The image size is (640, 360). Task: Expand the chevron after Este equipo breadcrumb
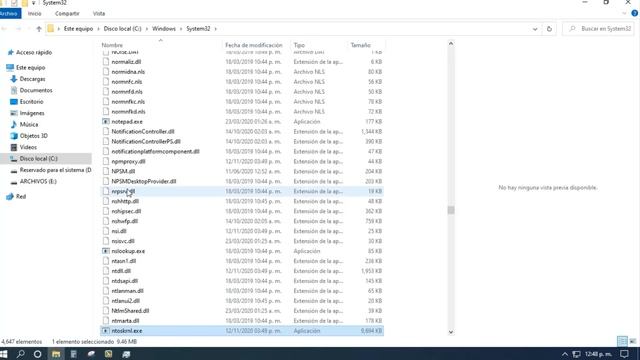click(98, 29)
